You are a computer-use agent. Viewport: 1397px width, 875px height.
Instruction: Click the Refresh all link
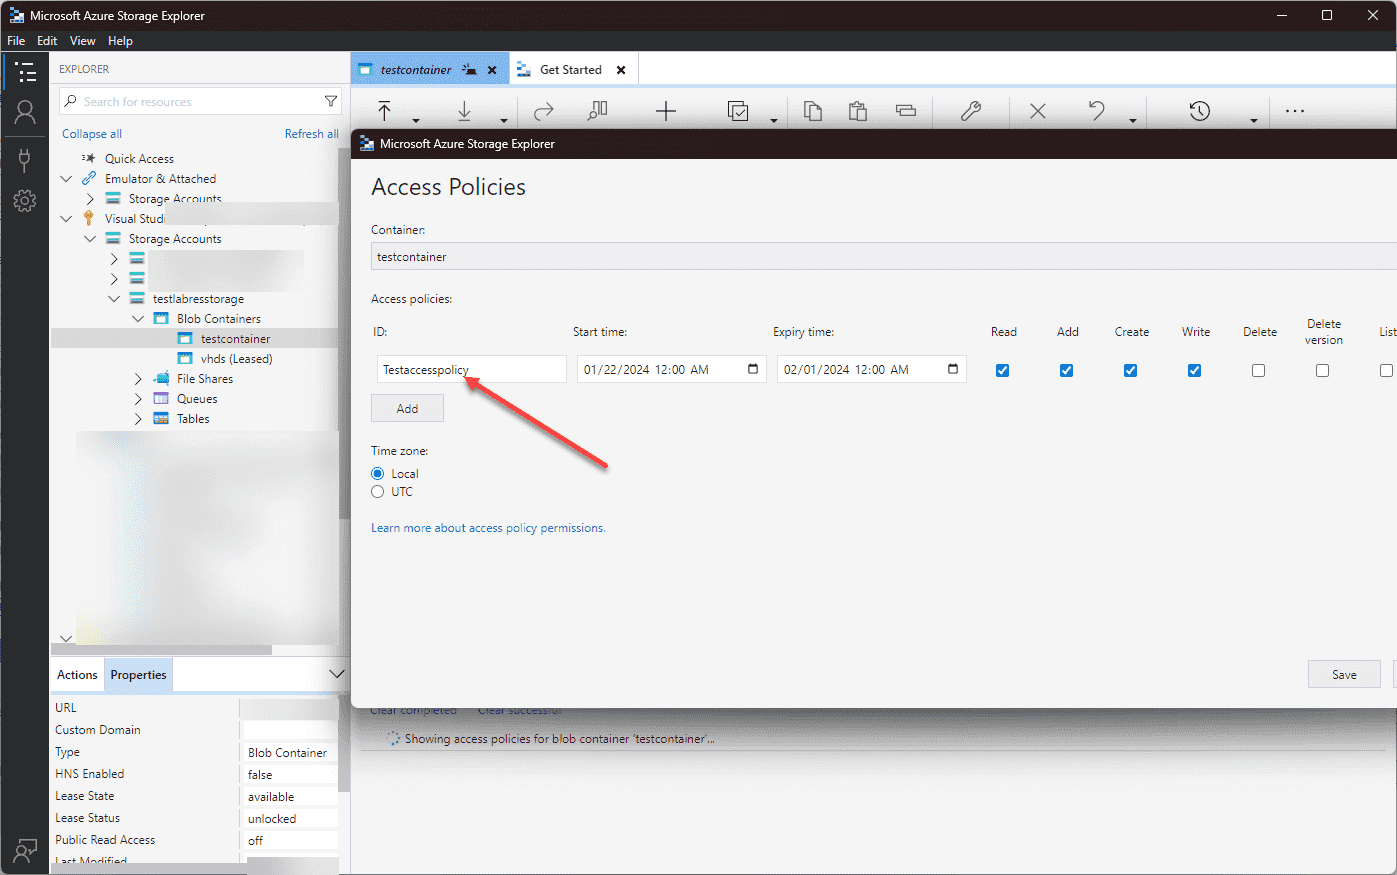311,134
